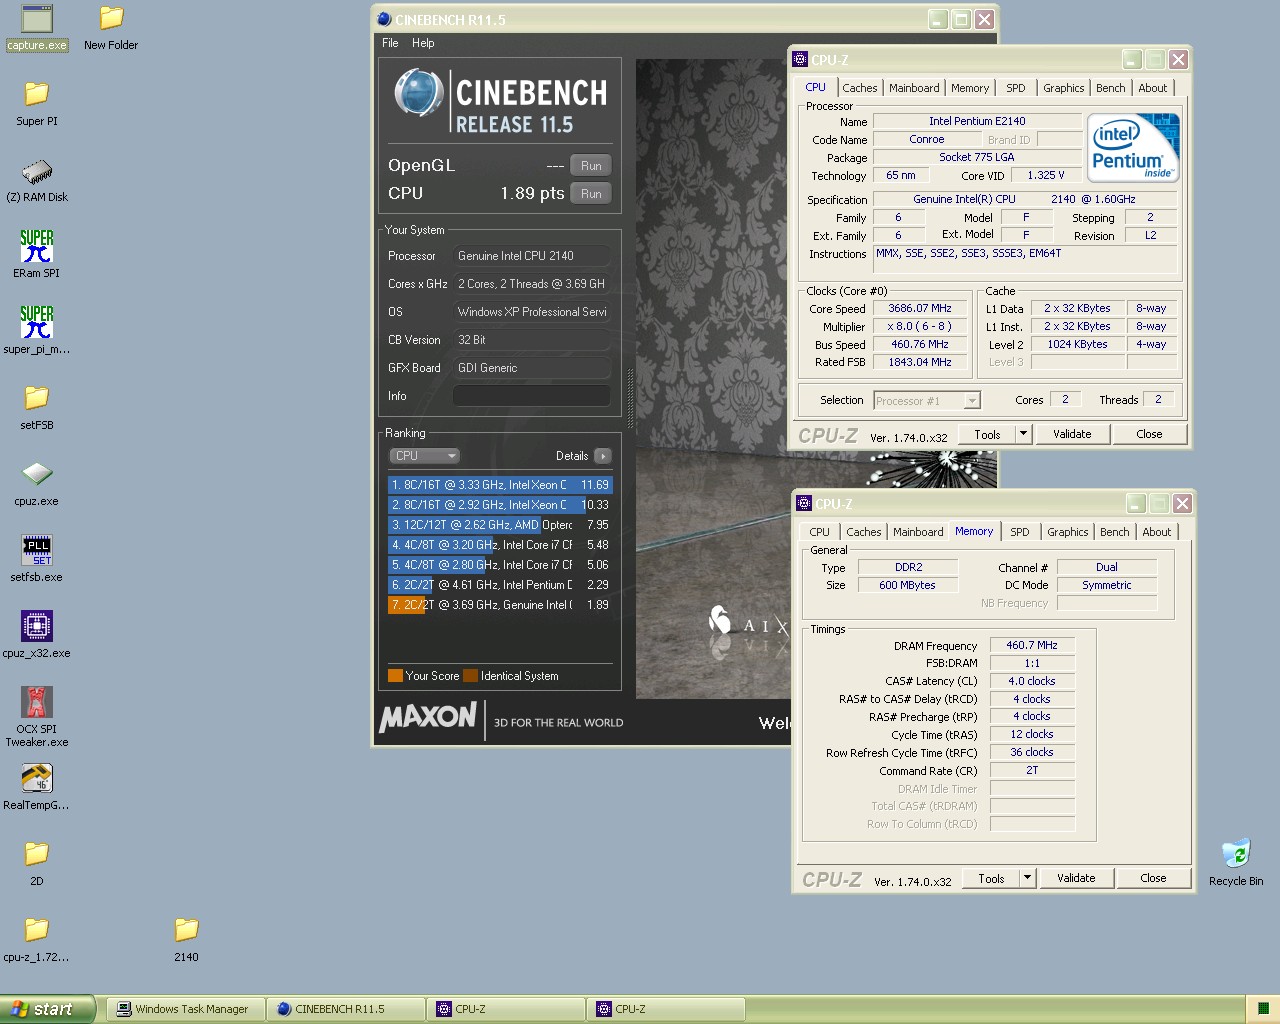Select ranking row 7 Genuine Intel 1.89

tap(500, 605)
